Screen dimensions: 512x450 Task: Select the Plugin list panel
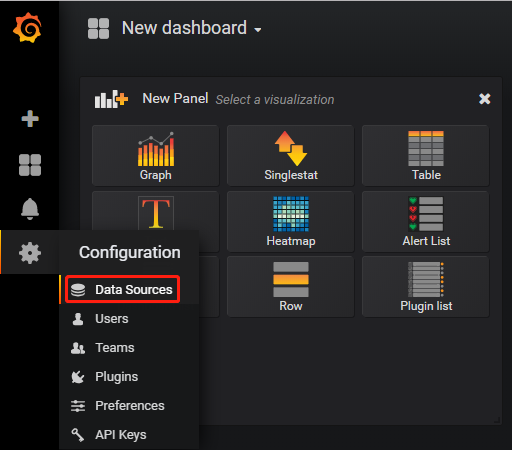tap(426, 287)
